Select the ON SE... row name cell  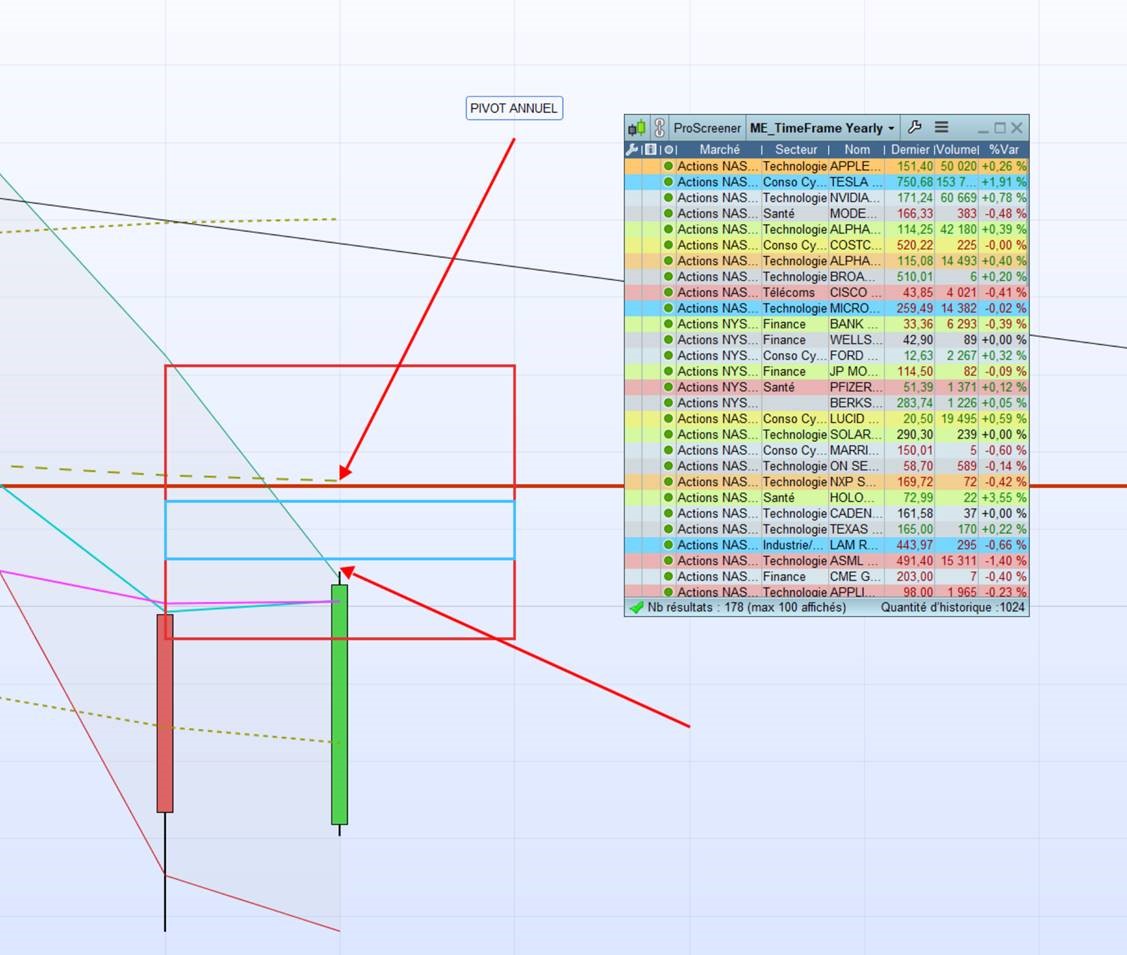(855, 466)
